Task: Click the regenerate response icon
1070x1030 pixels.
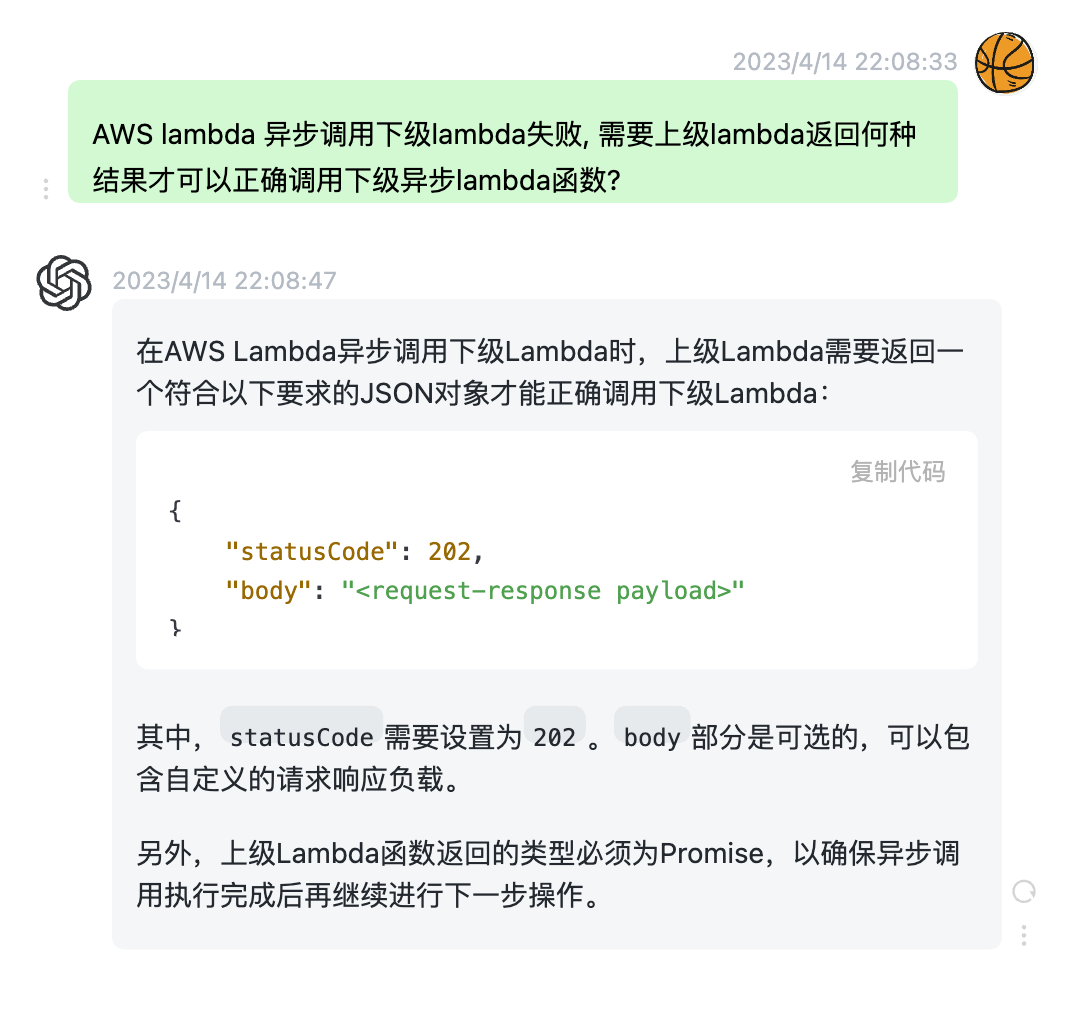Action: (1023, 889)
